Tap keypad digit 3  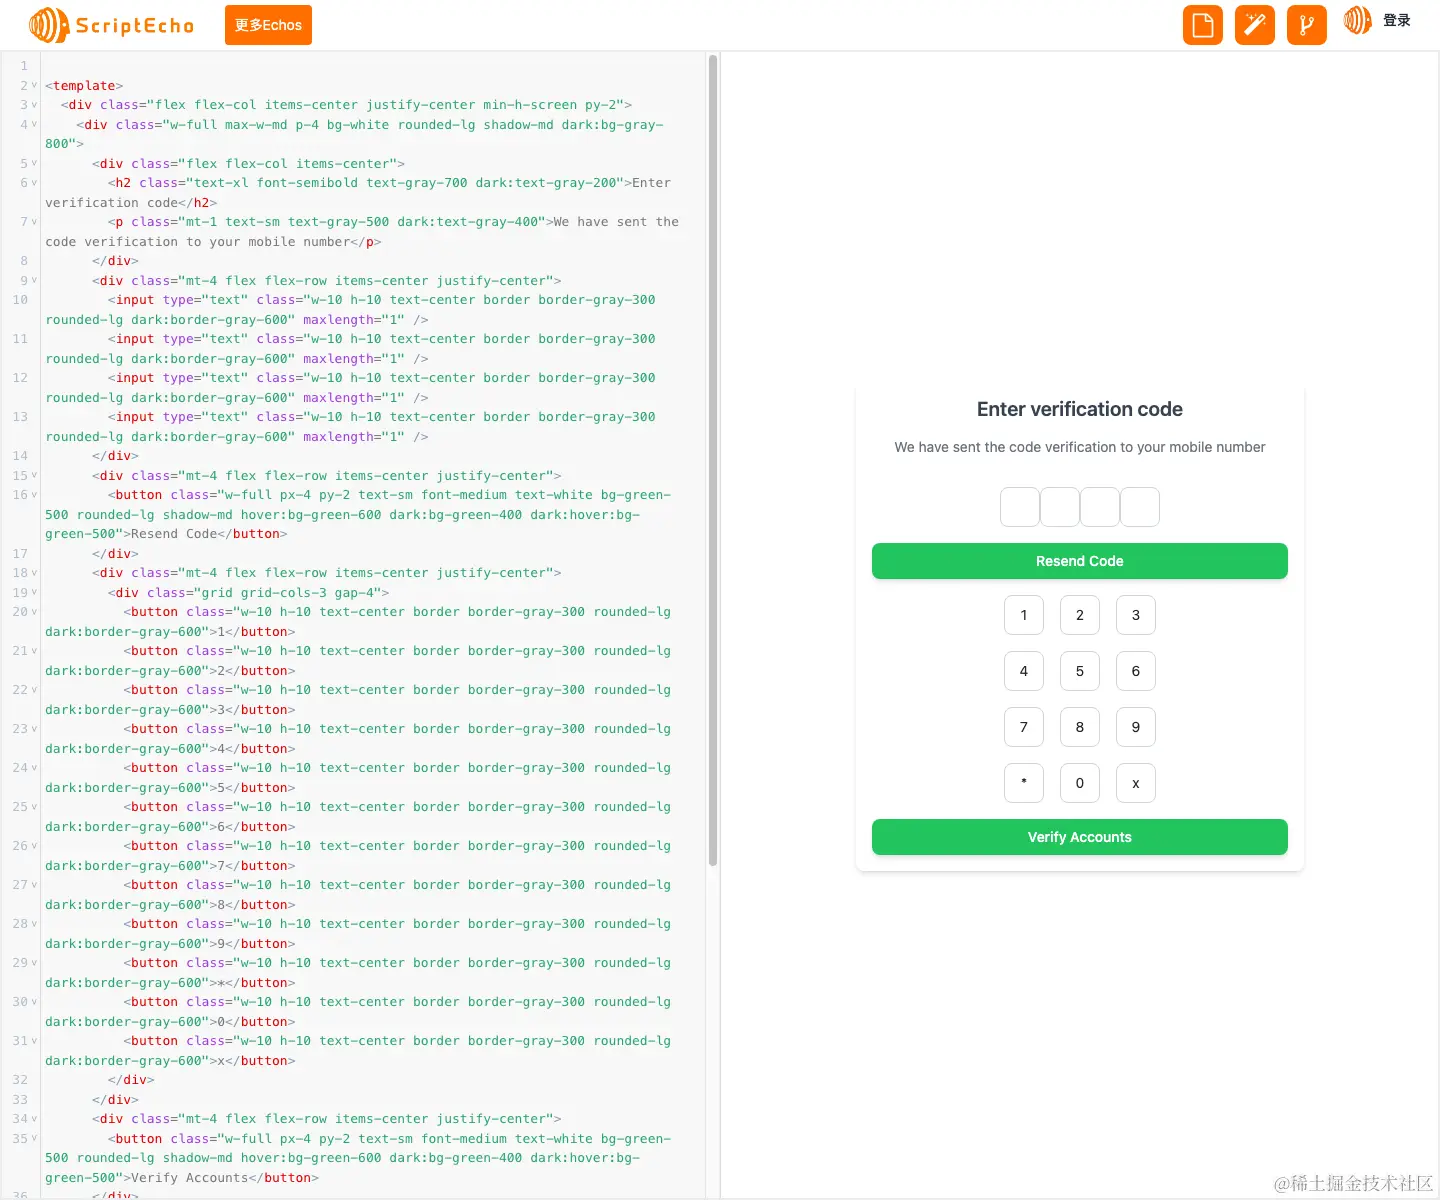tap(1136, 615)
